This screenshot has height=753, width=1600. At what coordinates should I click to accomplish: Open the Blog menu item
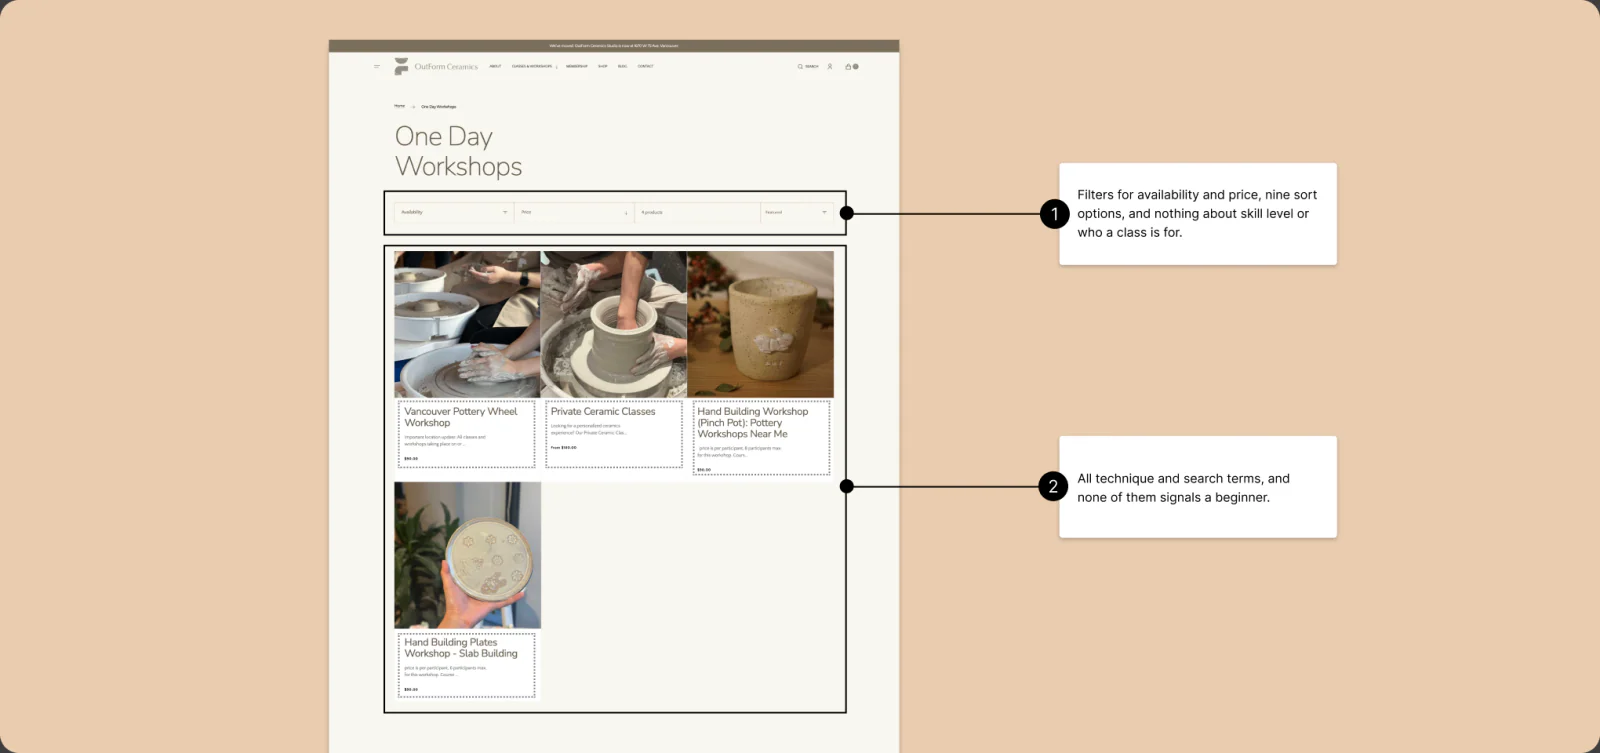click(622, 67)
